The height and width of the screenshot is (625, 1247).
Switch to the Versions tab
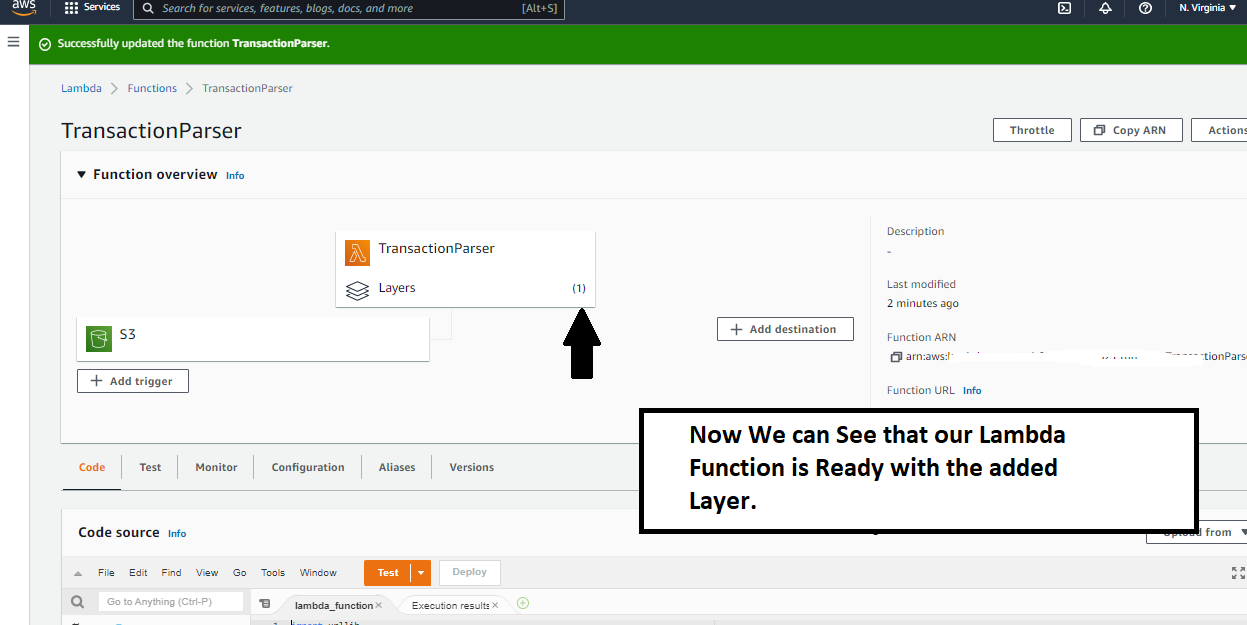(472, 467)
